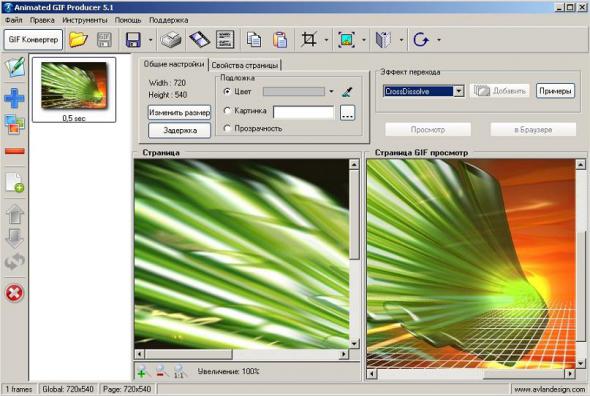The height and width of the screenshot is (396, 590).
Task: Click the floppy disk save icon
Action: click(133, 40)
